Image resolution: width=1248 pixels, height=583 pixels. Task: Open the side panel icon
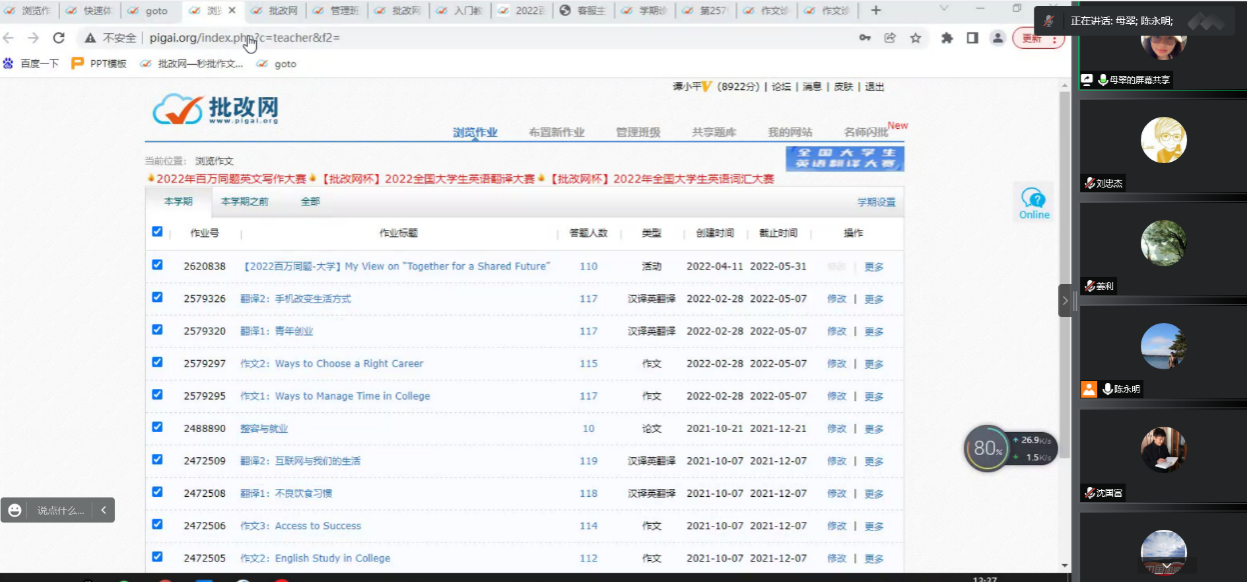pyautogui.click(x=972, y=38)
